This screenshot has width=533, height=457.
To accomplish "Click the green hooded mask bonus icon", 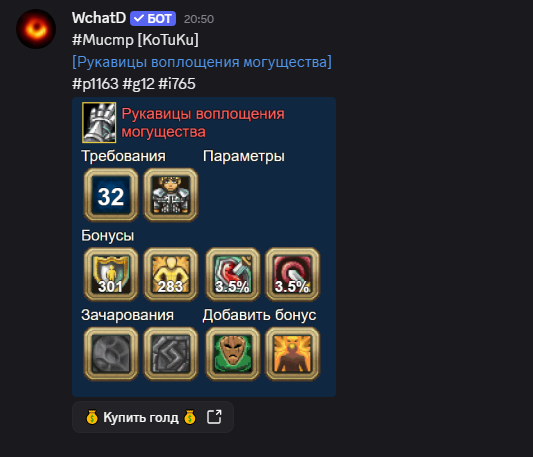I will pos(233,354).
